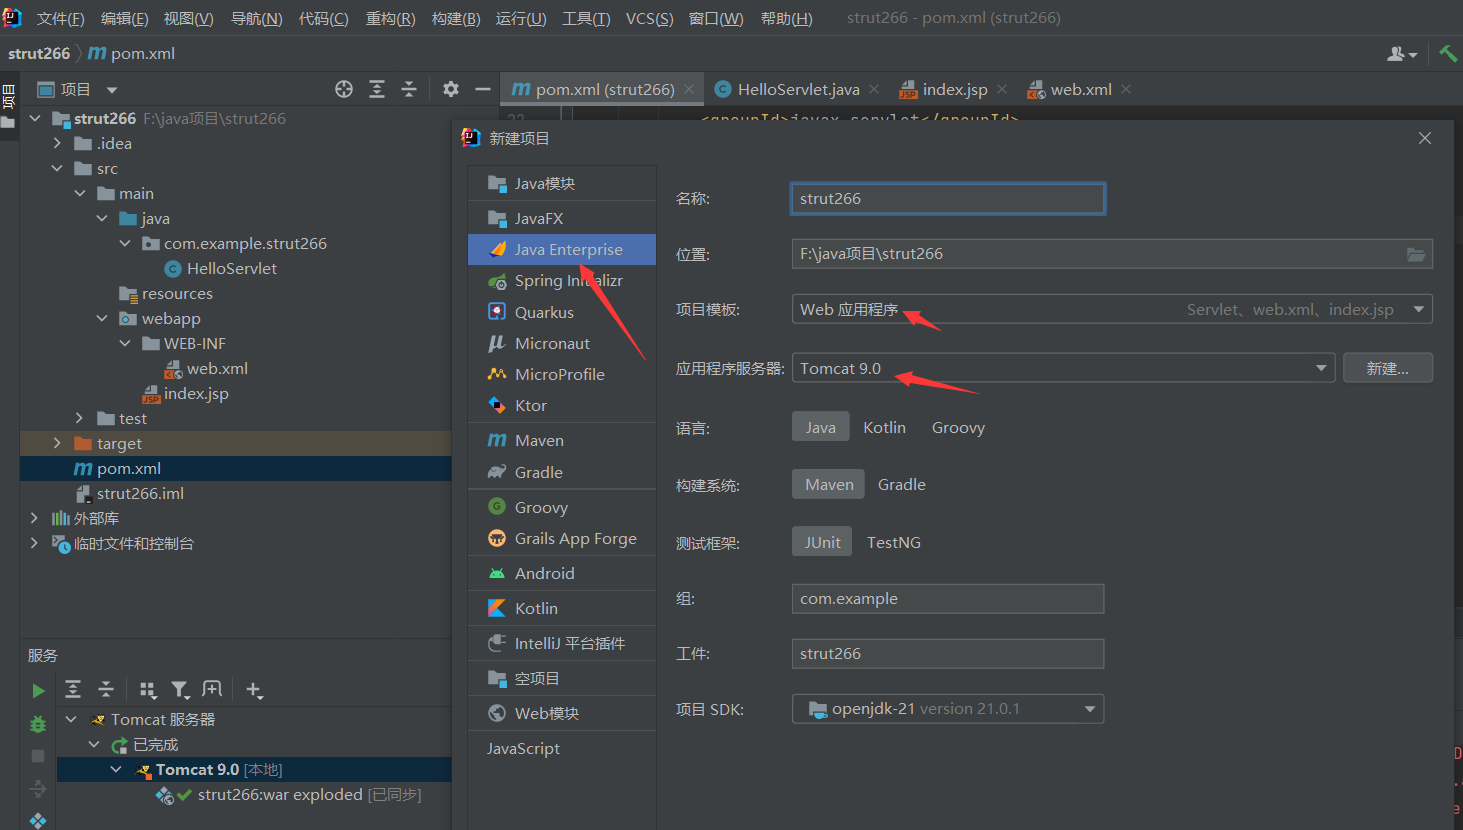Select HelloServlet in the project tree

click(232, 268)
